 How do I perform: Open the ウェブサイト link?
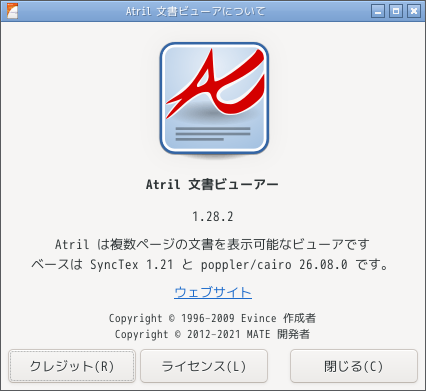click(213, 292)
